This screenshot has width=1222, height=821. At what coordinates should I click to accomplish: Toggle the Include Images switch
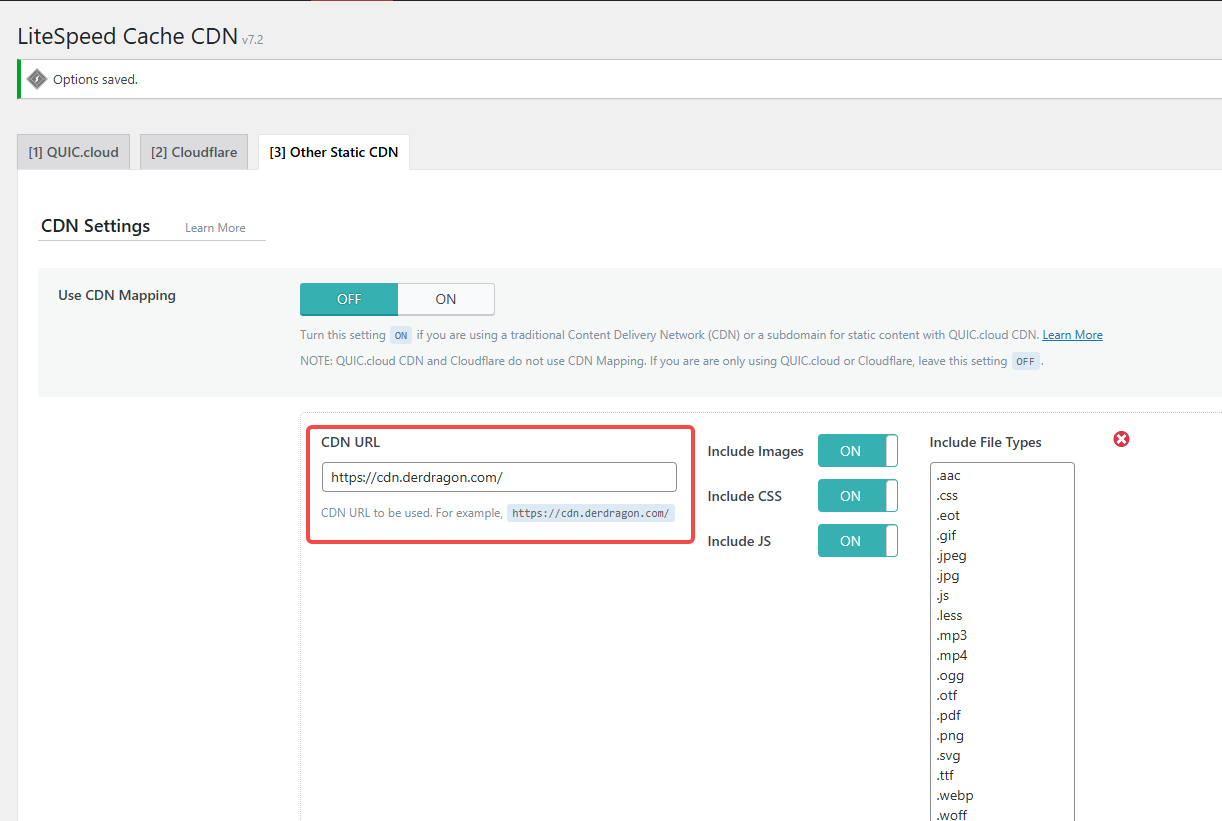857,451
